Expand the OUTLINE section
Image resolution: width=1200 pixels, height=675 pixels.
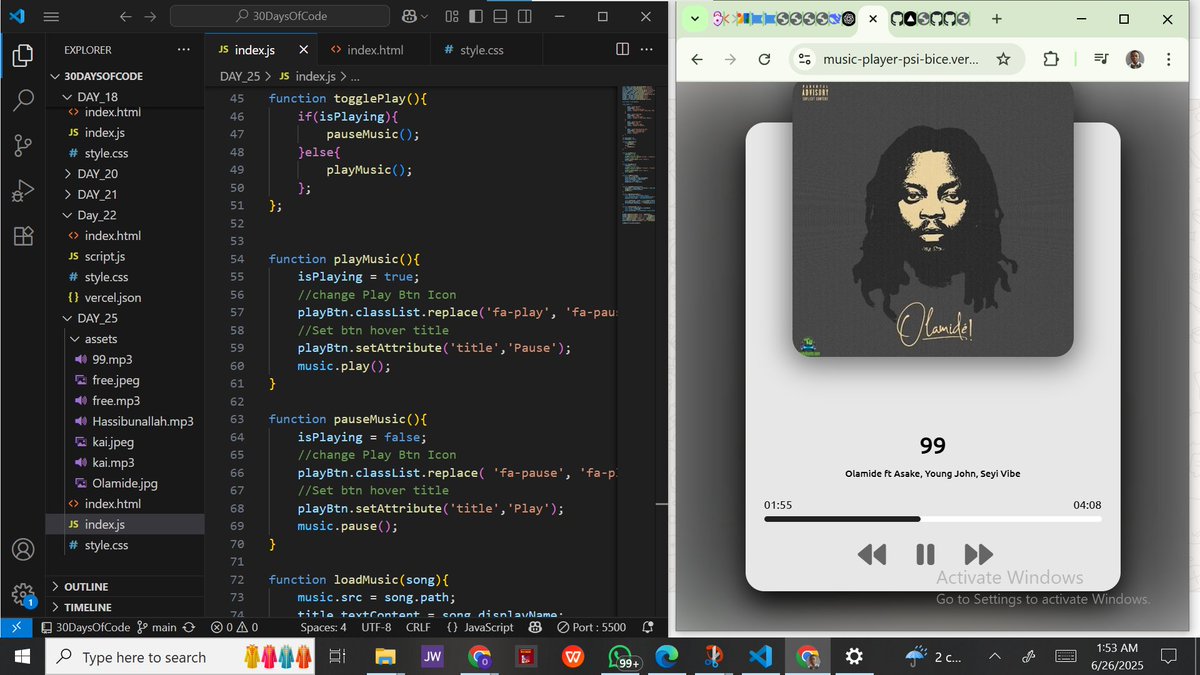(x=125, y=586)
